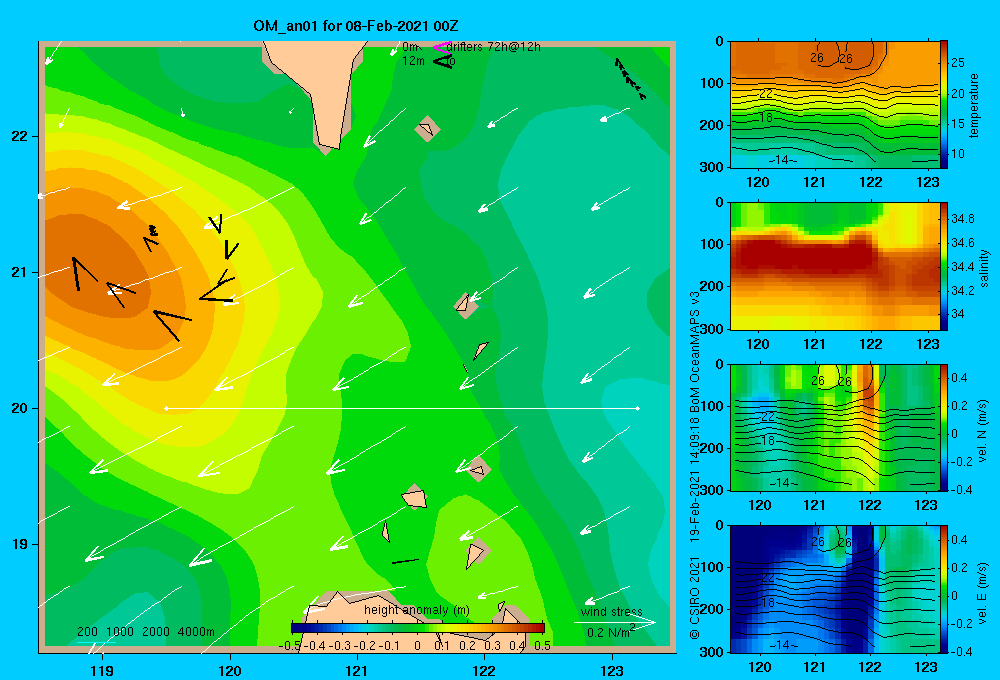The height and width of the screenshot is (680, 1000).
Task: Click the 'height anomaly (m)' label
Action: (x=416, y=610)
